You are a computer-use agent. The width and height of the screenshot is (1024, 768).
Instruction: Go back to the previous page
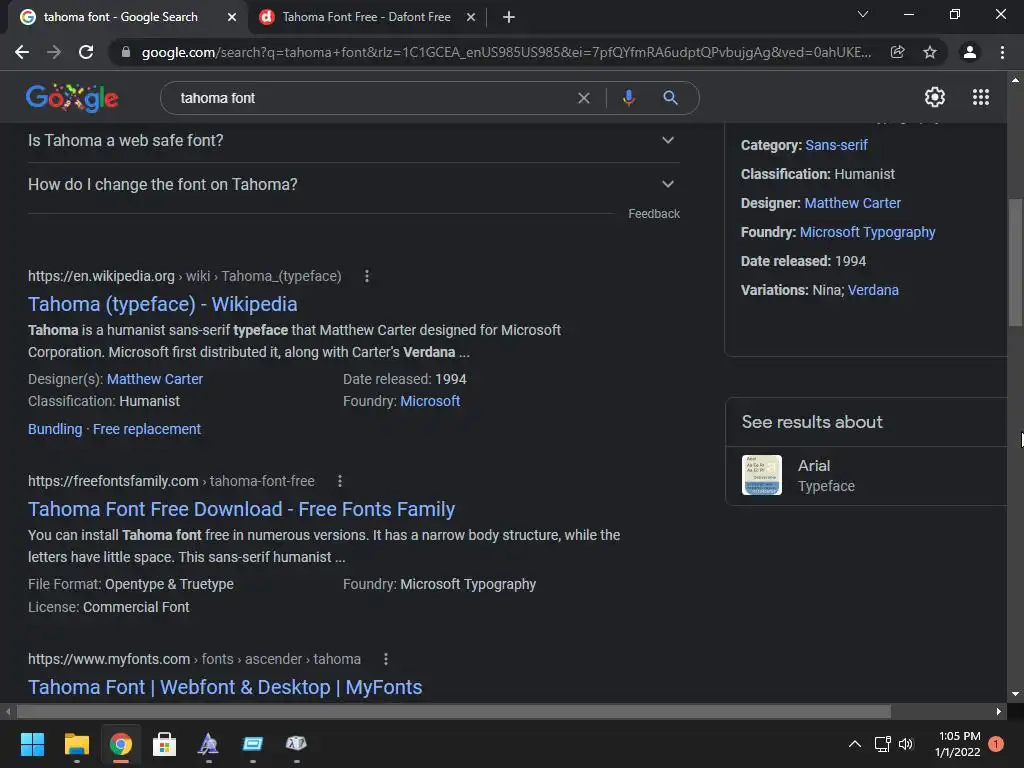pyautogui.click(x=22, y=52)
